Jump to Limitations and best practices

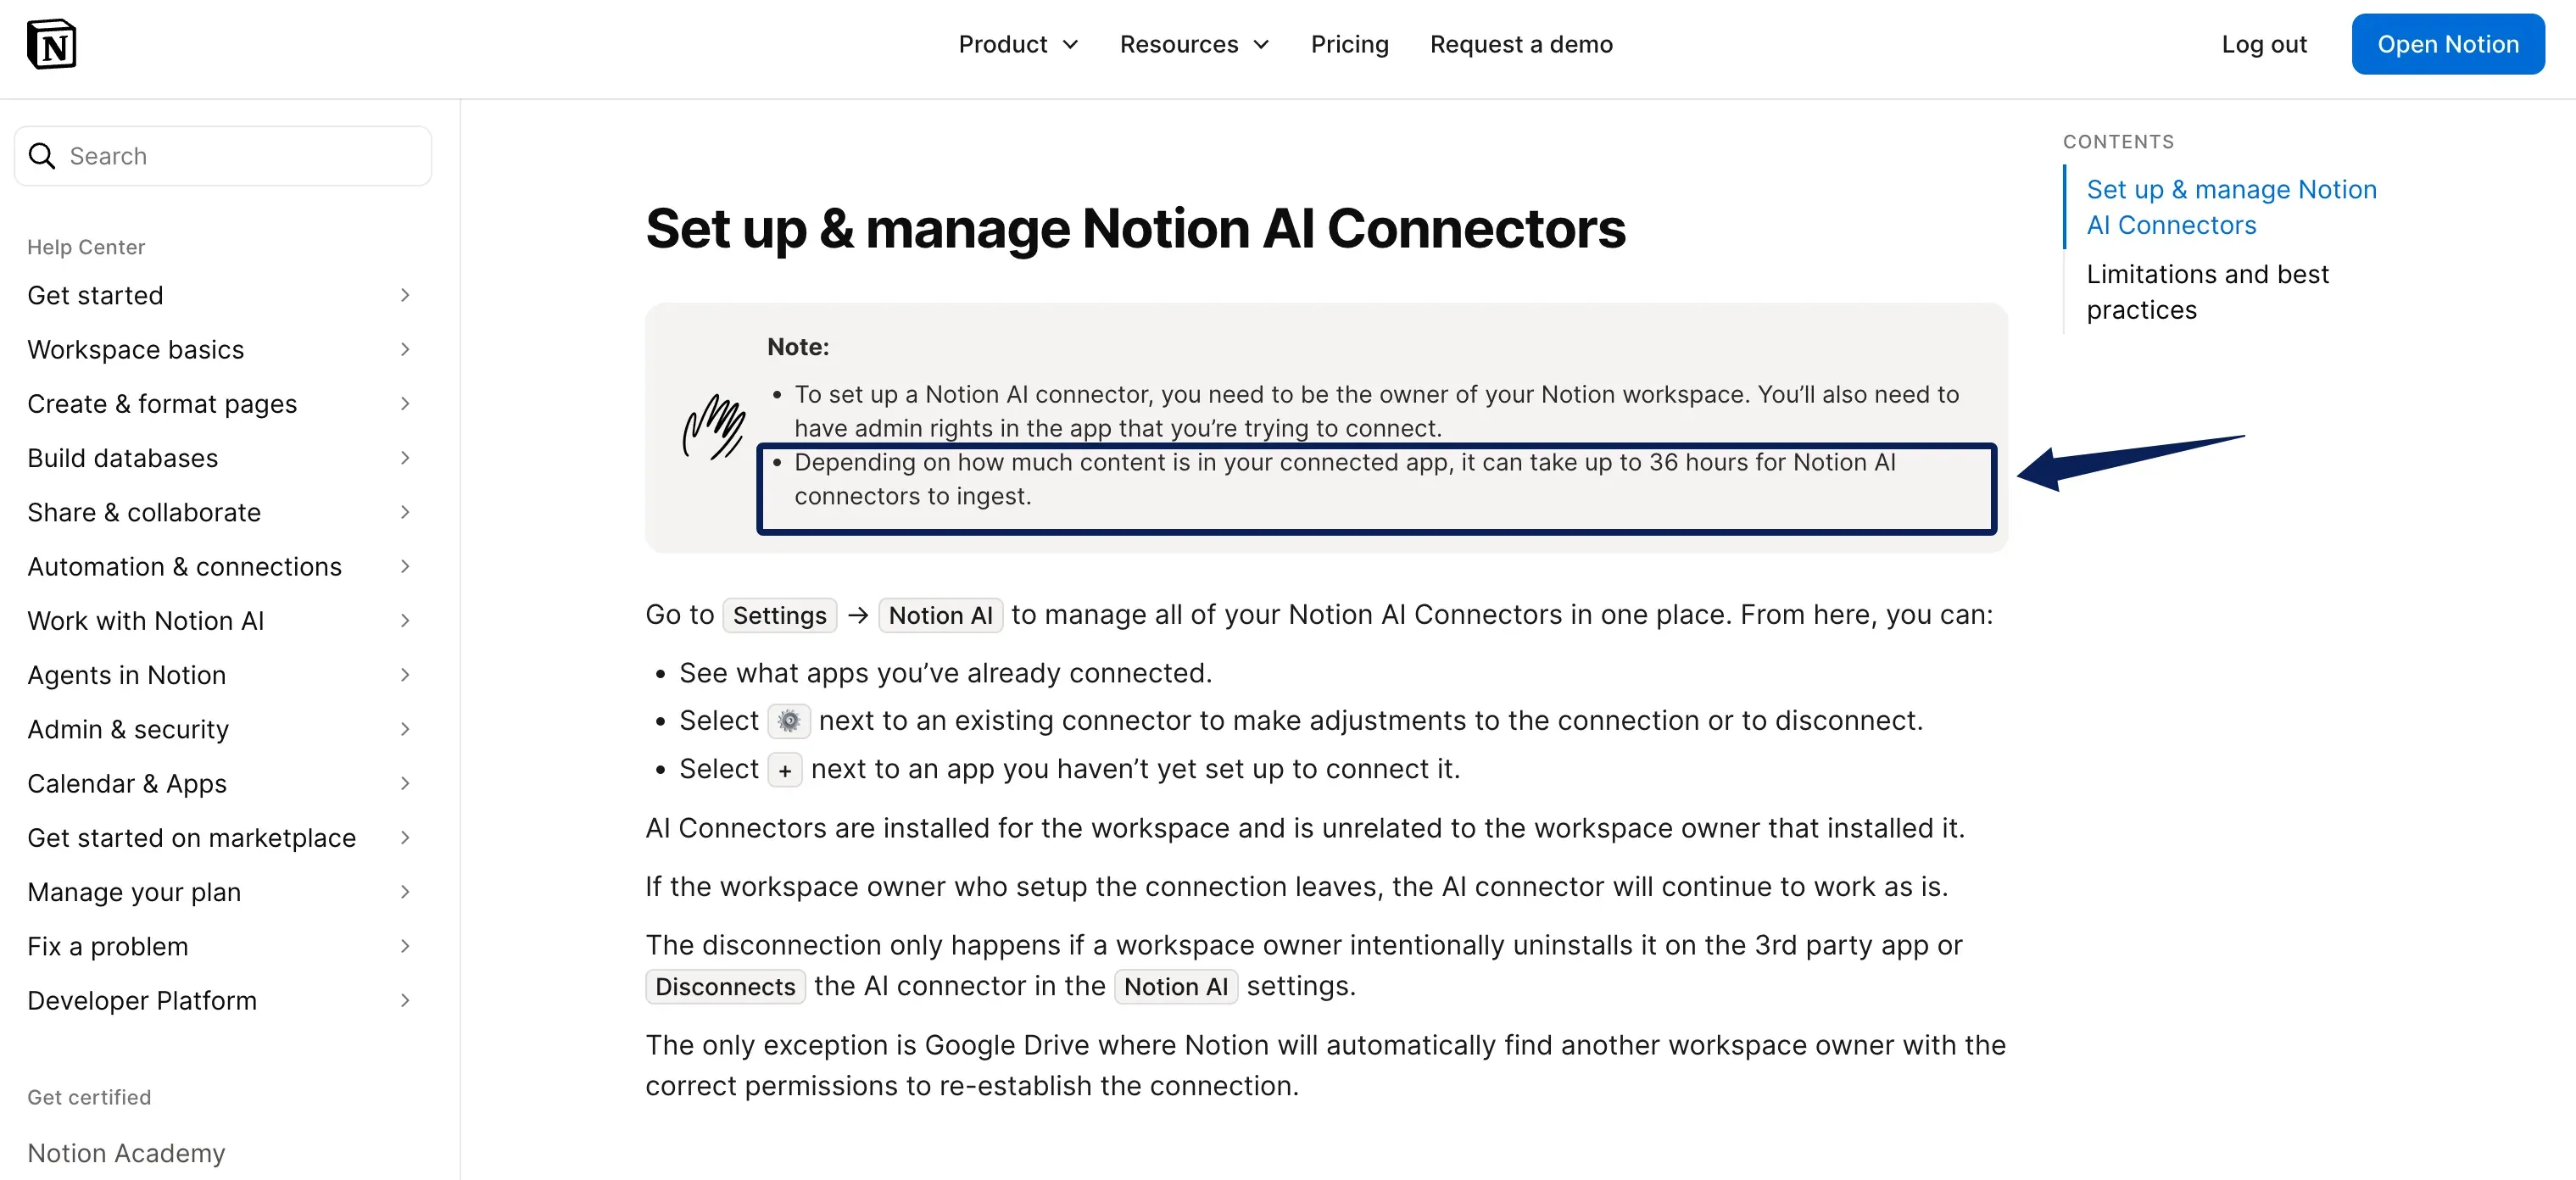coord(2207,292)
